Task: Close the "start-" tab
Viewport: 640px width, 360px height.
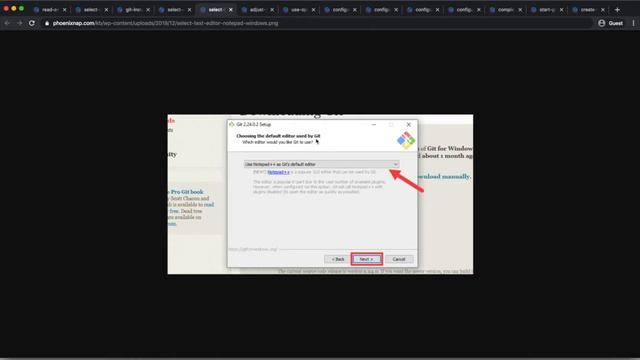Action: (x=562, y=10)
